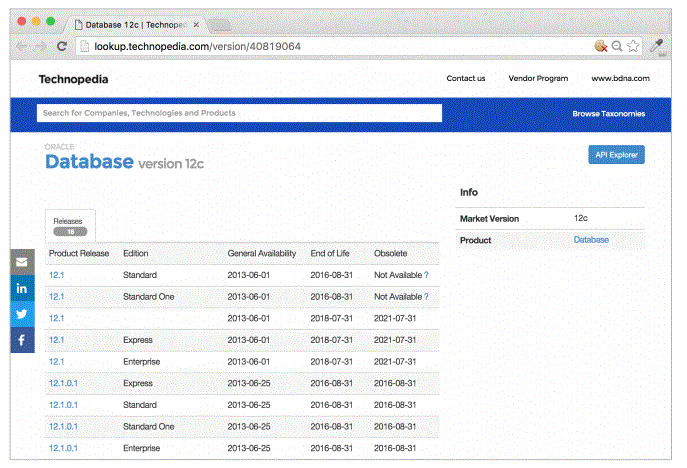The width and height of the screenshot is (687, 468).
Task: Click the Edition column header
Action: (x=135, y=253)
